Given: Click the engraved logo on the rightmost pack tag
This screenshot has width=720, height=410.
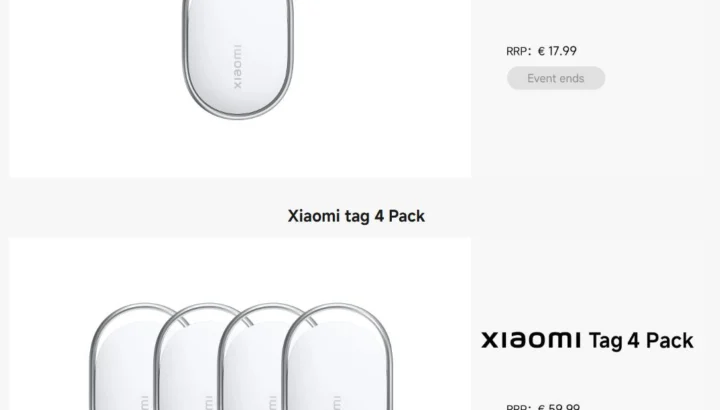Looking at the screenshot, I should coord(338,403).
